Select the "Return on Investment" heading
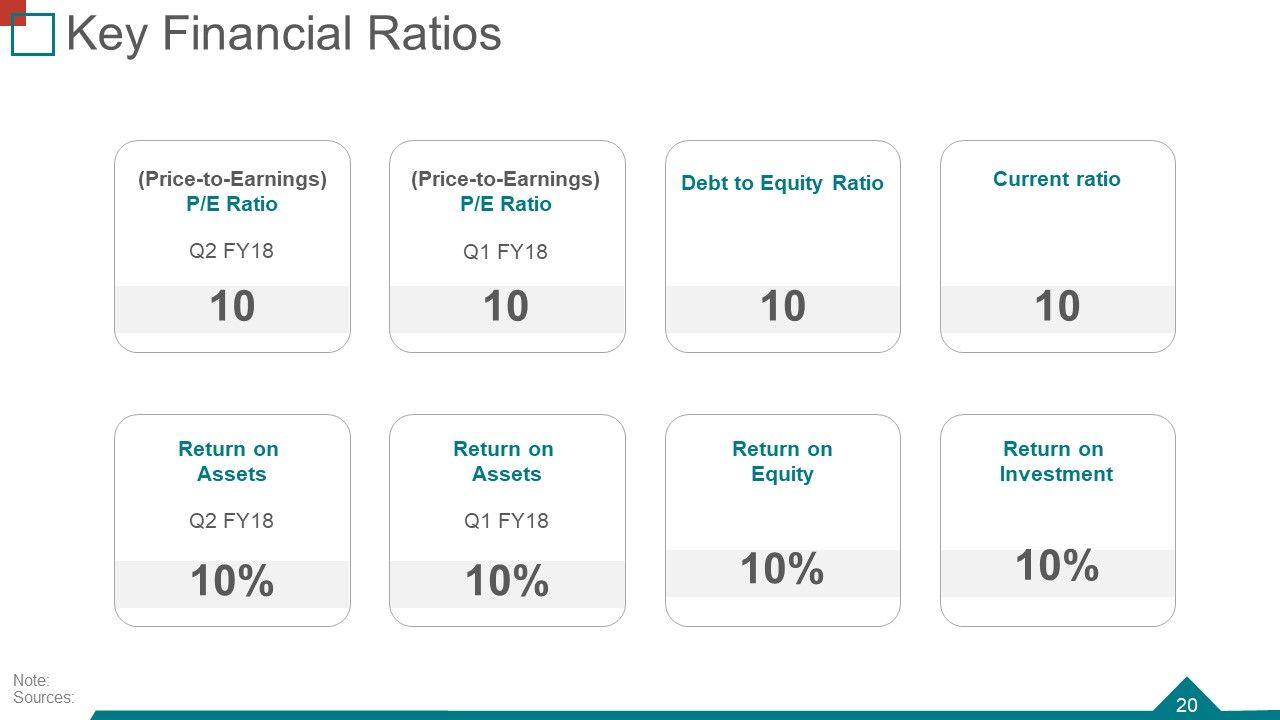Screen dimensions: 1280x720 click(1055, 461)
